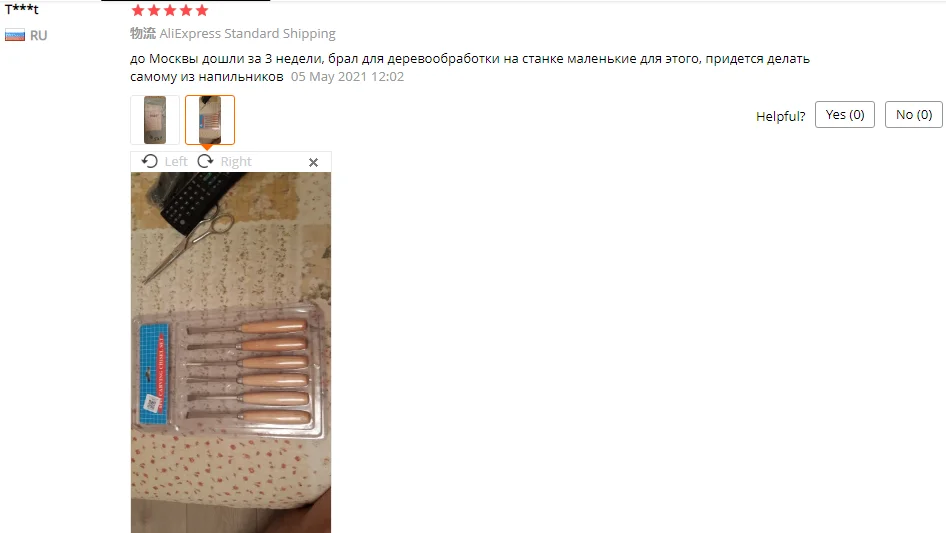Vote No (0) on review helpfulness
Viewport: 946px width, 533px height.
913,115
